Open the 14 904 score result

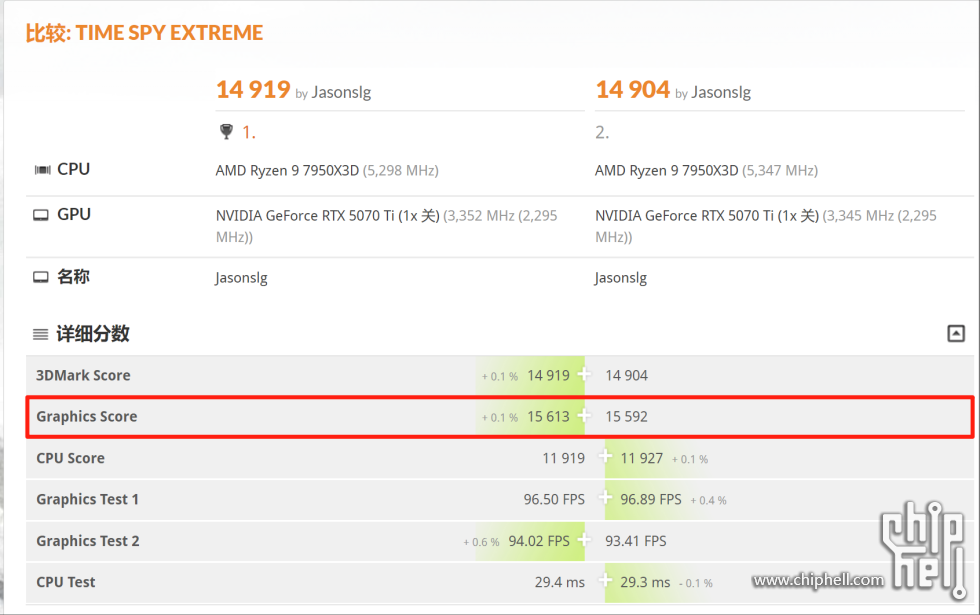pos(632,89)
